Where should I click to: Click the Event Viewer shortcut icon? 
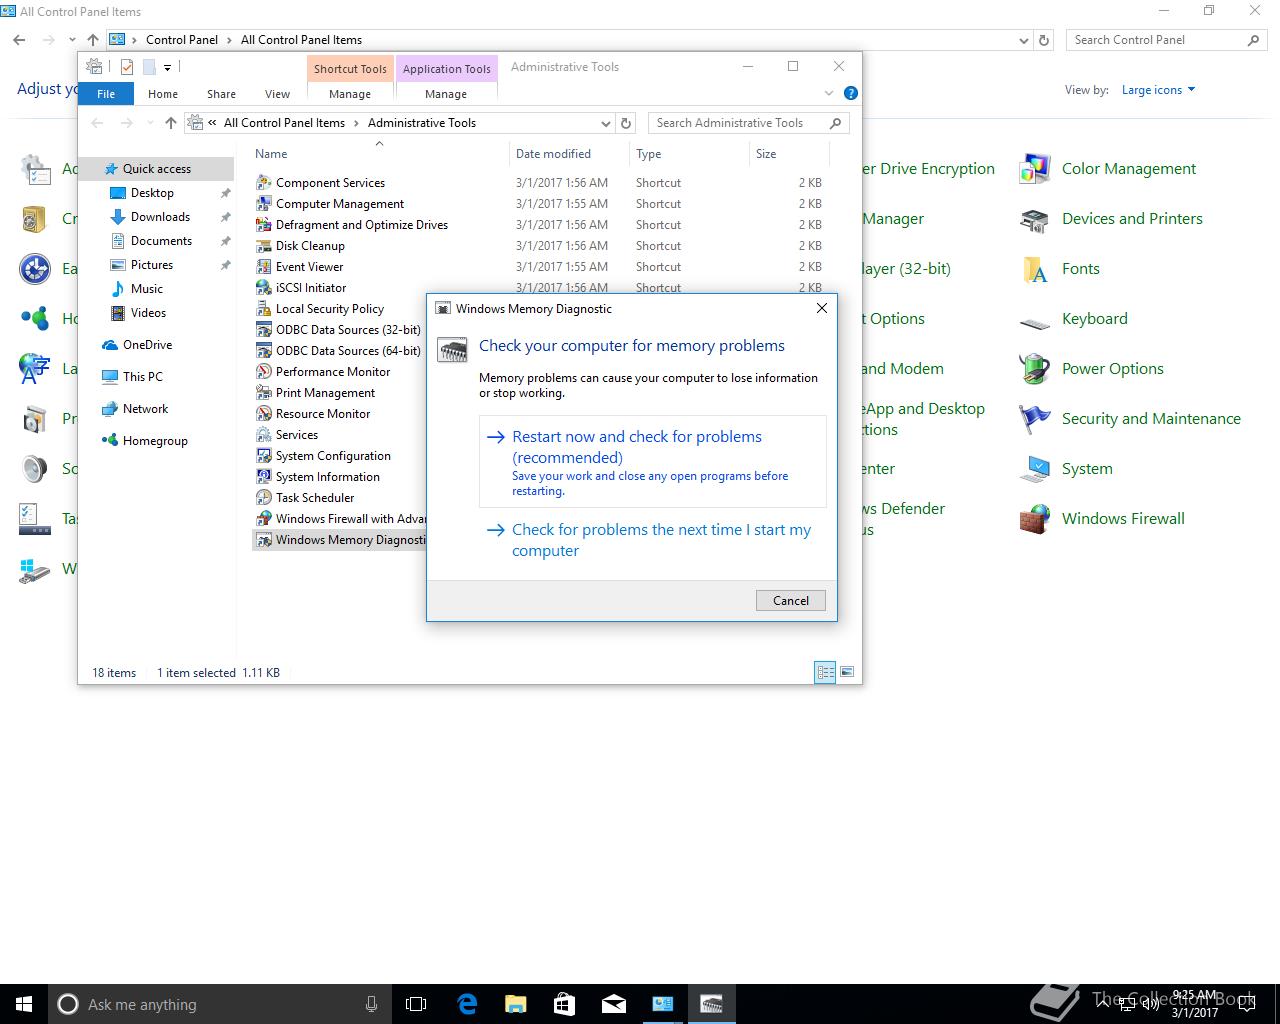(264, 267)
